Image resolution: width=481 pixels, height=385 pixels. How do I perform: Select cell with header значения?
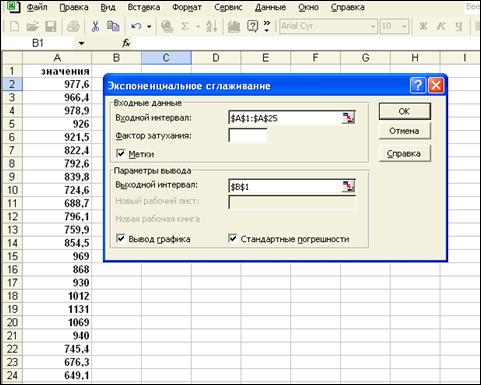[57, 71]
